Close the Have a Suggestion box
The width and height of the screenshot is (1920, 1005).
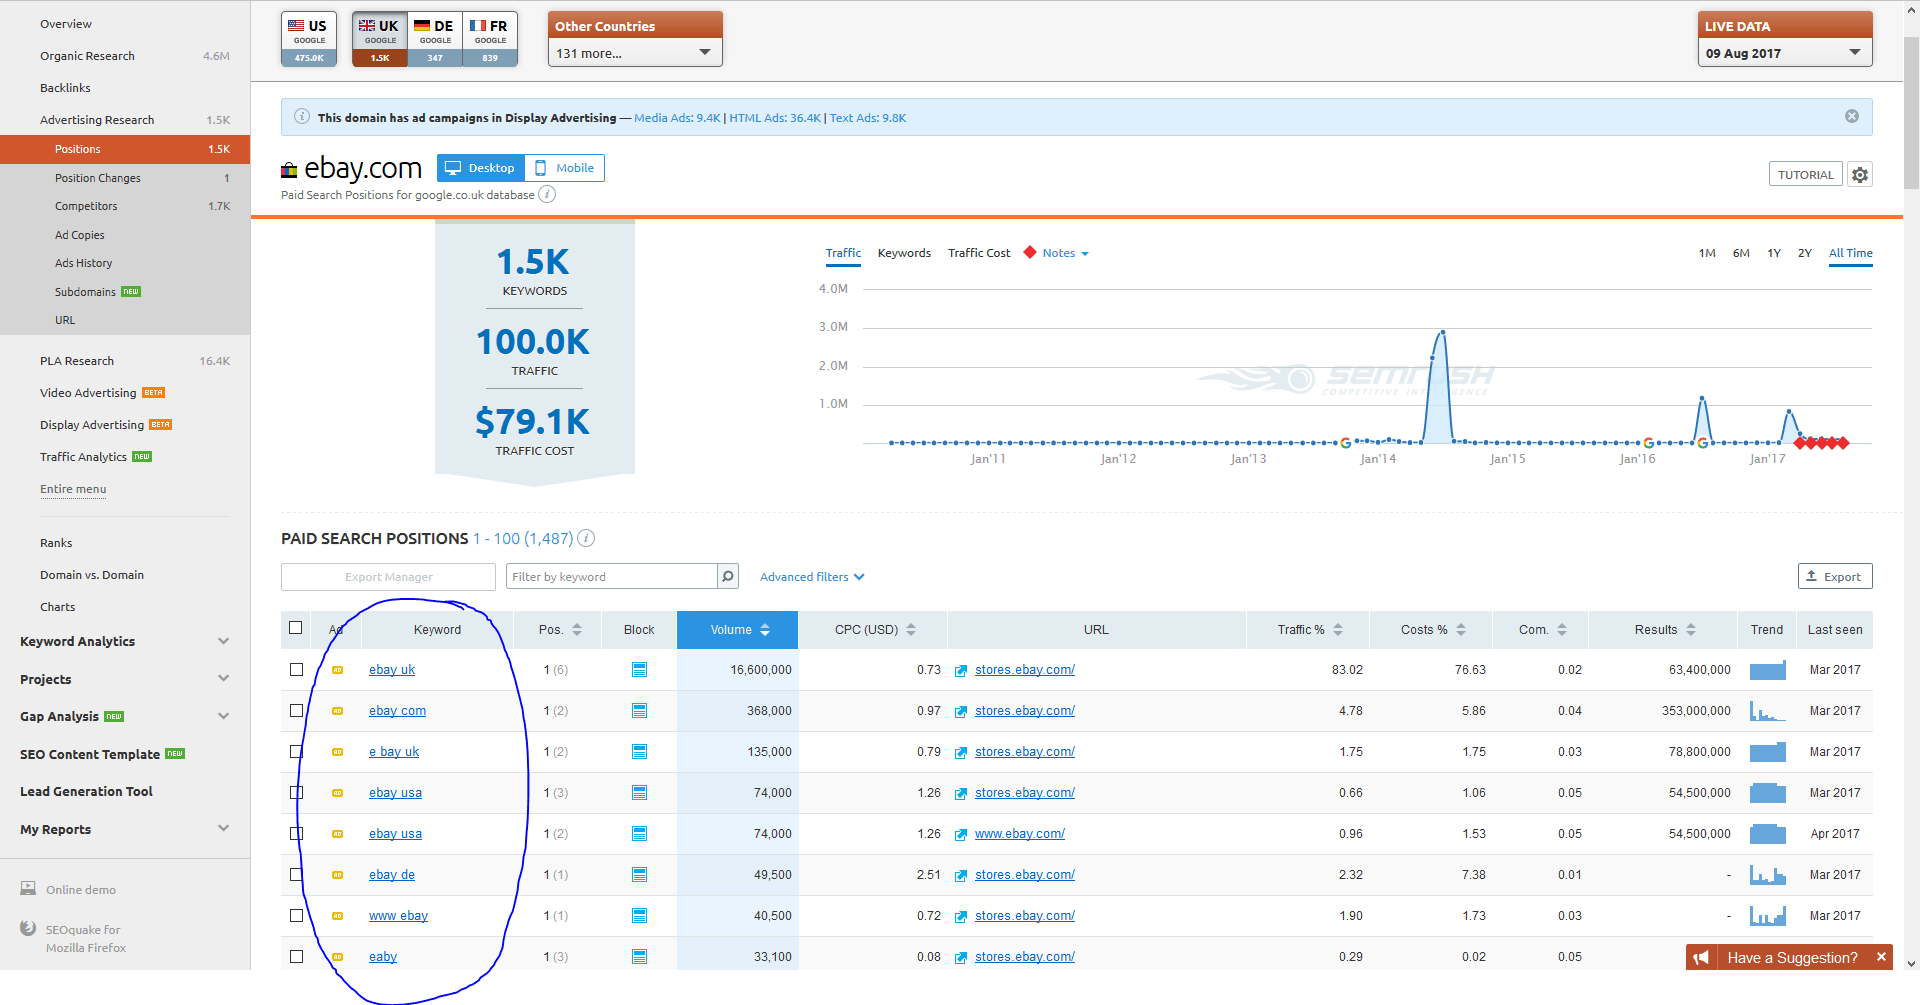(x=1881, y=957)
